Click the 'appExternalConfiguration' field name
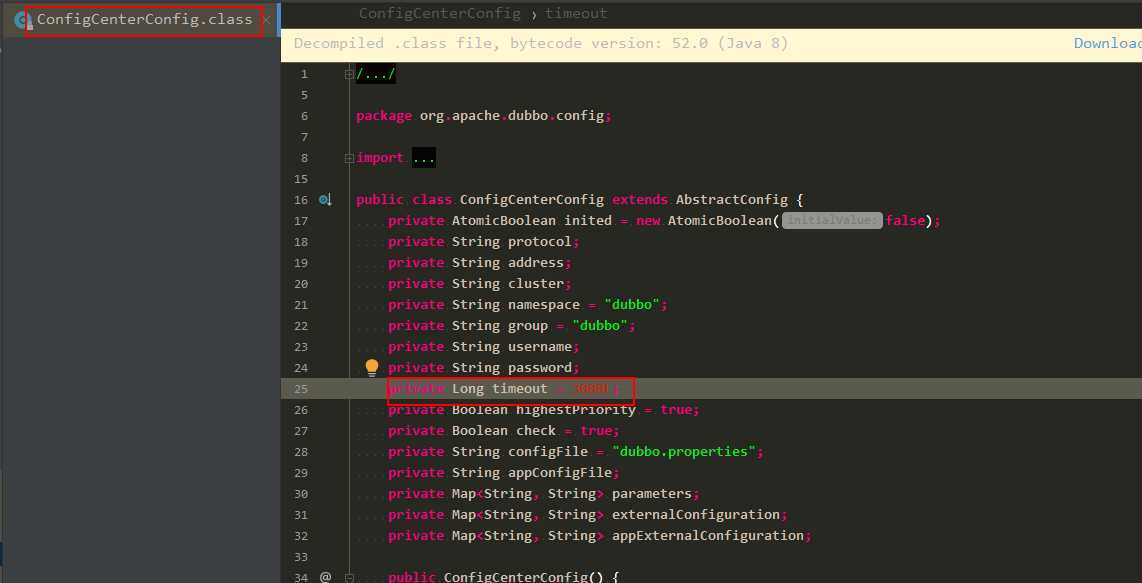Screen dimensions: 1142x583 [708, 536]
